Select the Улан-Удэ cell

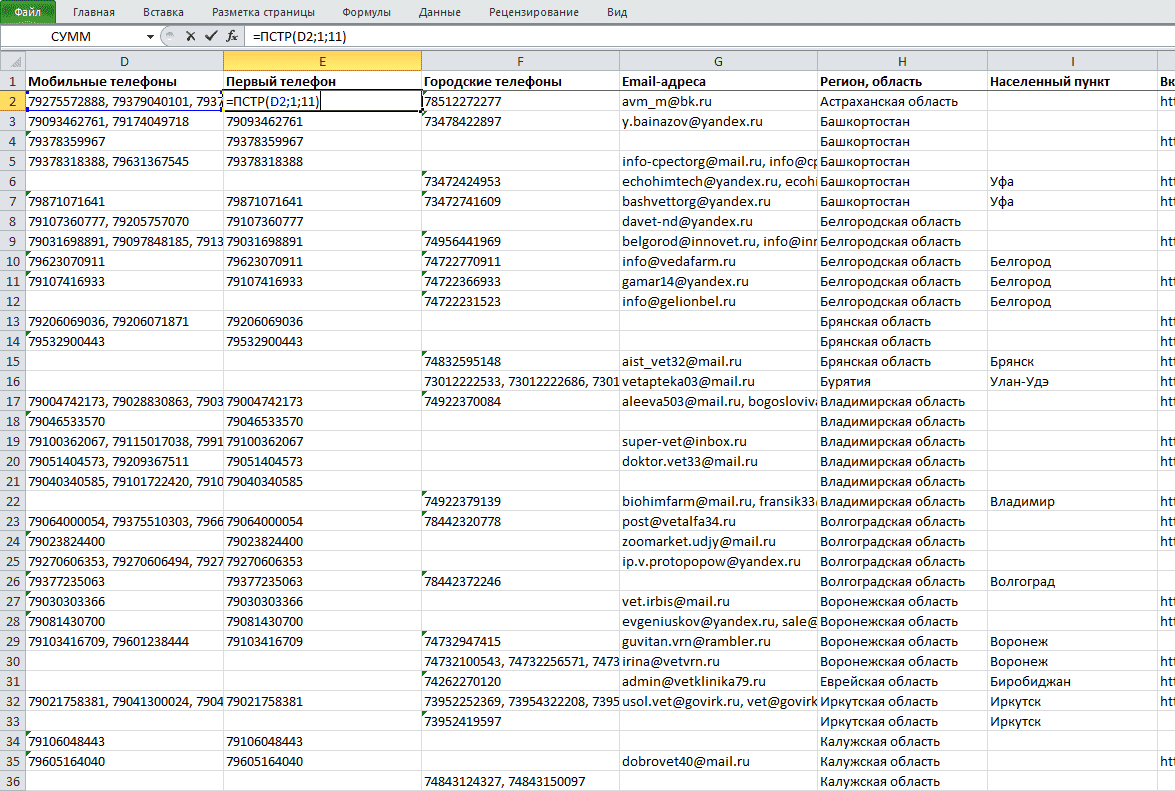[x=1072, y=381]
